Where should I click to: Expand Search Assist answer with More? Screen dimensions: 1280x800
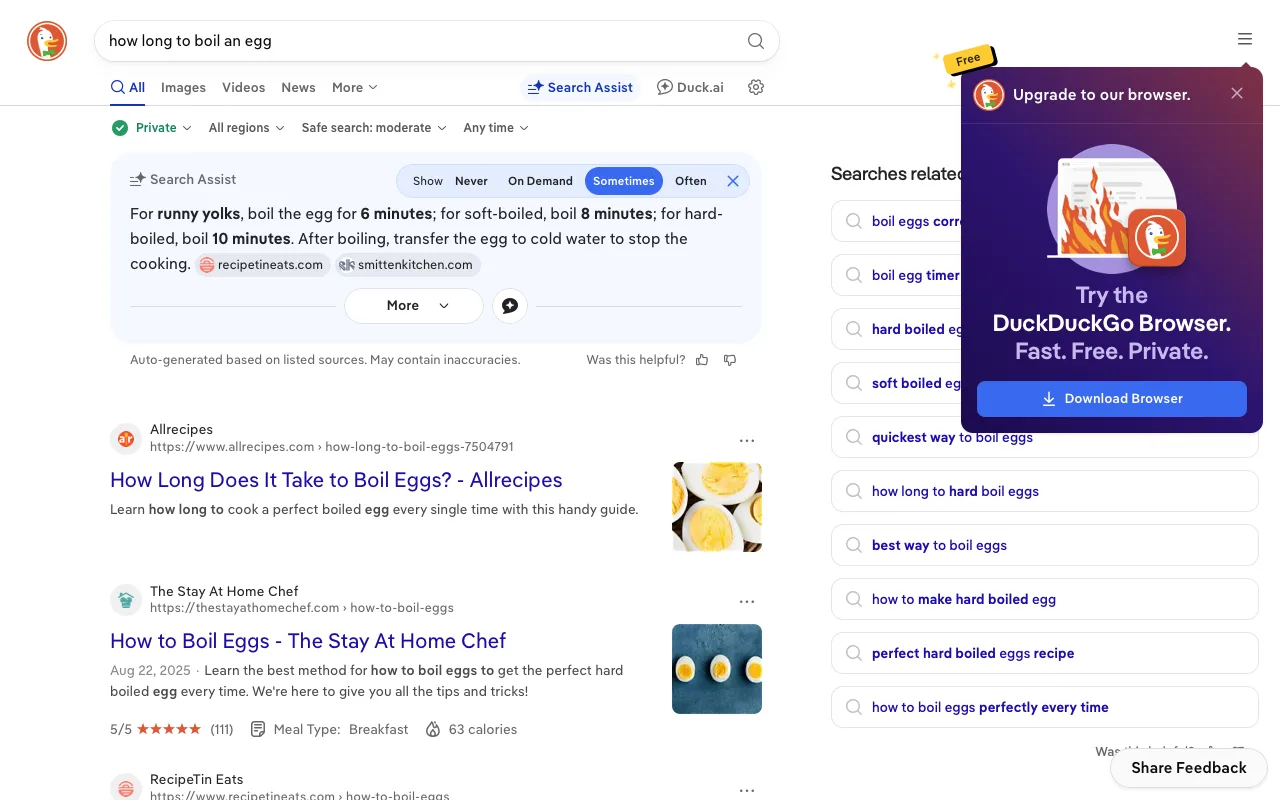[414, 306]
